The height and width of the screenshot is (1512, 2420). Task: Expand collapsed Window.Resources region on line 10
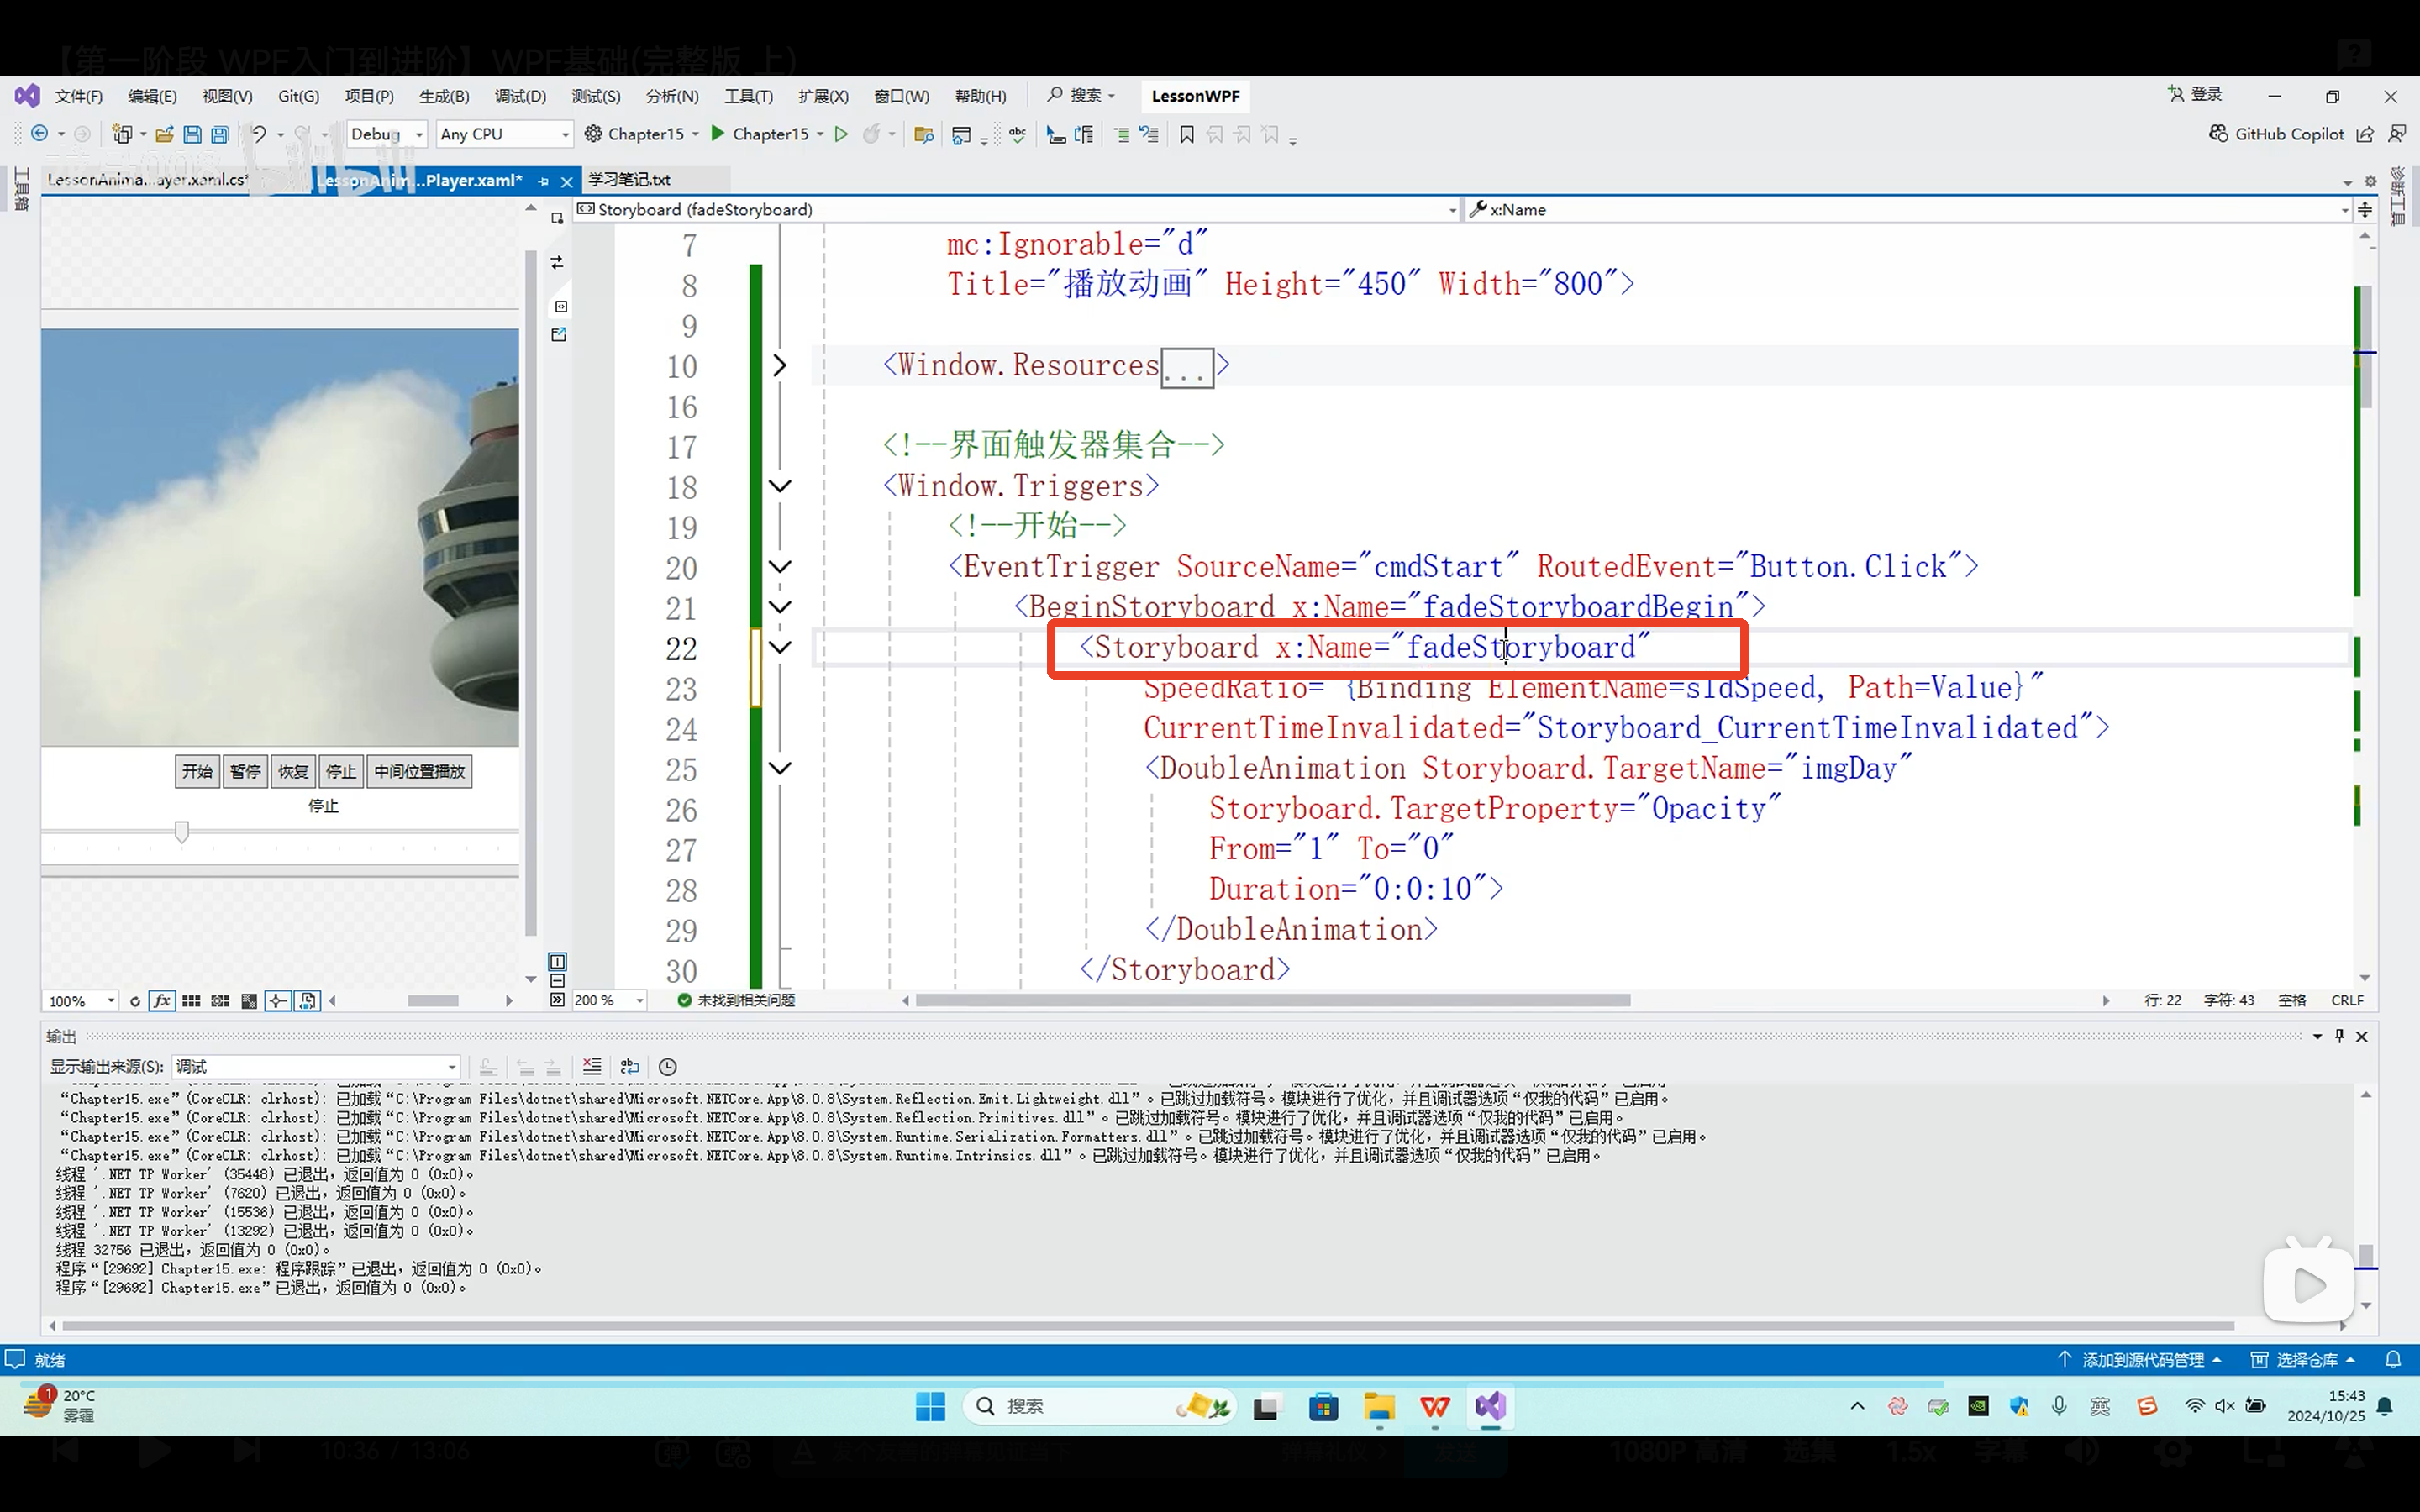(x=780, y=366)
